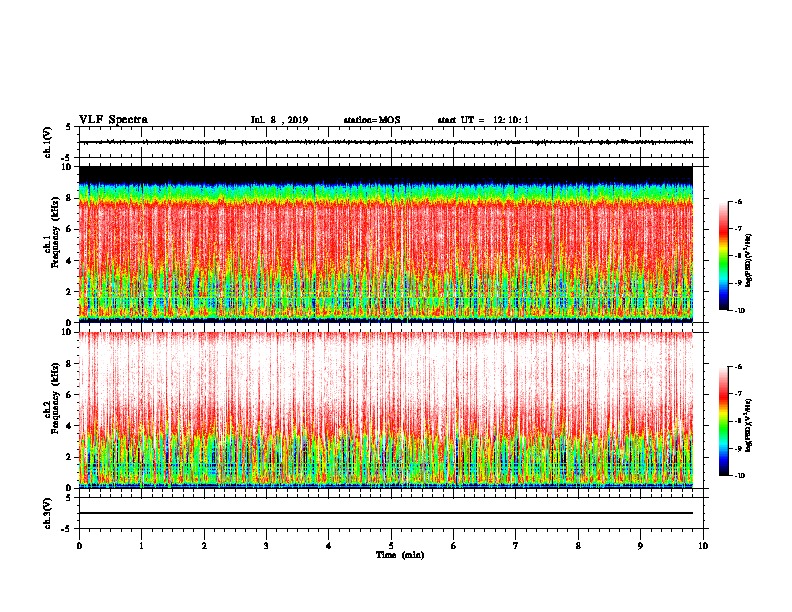Click the log(PSD) label beside the ch.1 color bar
This screenshot has width=792, height=612.
[x=748, y=260]
